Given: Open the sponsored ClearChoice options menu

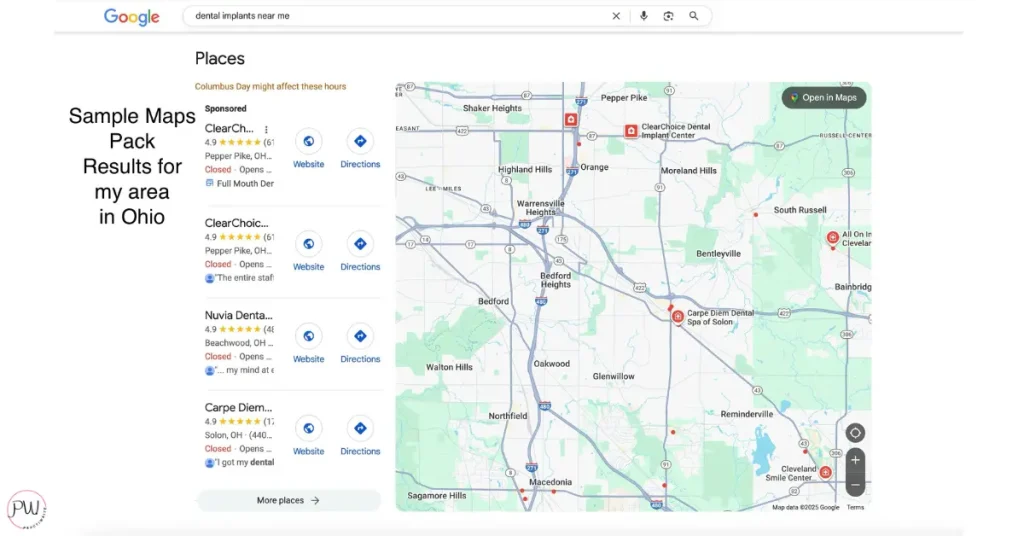Looking at the screenshot, I should (266, 129).
